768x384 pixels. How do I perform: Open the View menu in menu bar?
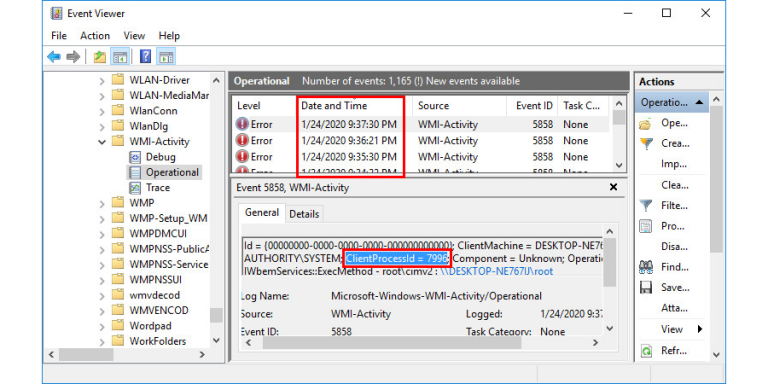point(134,36)
